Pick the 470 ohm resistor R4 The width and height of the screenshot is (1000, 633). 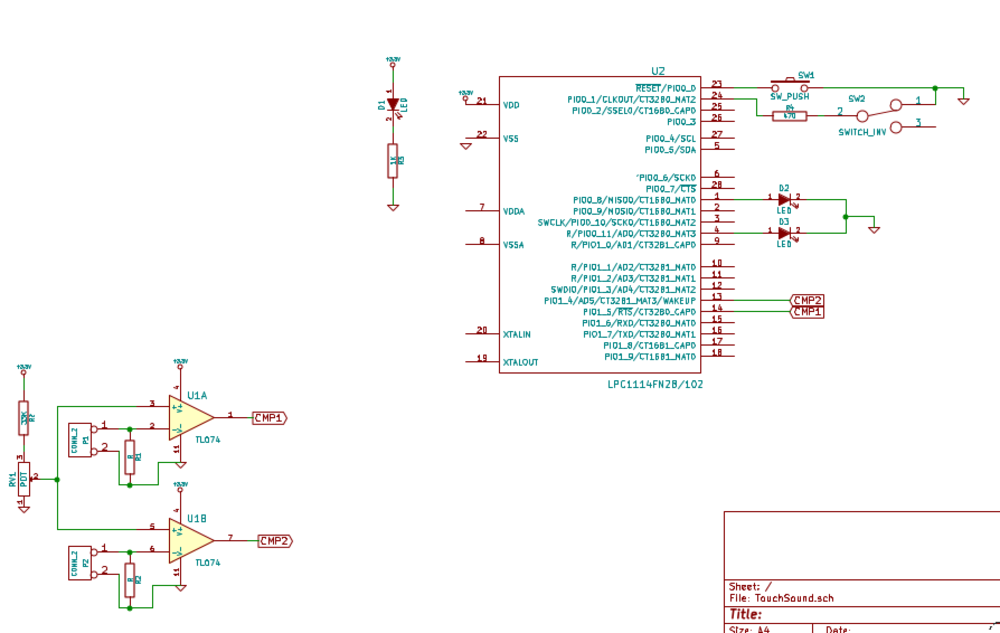click(790, 116)
